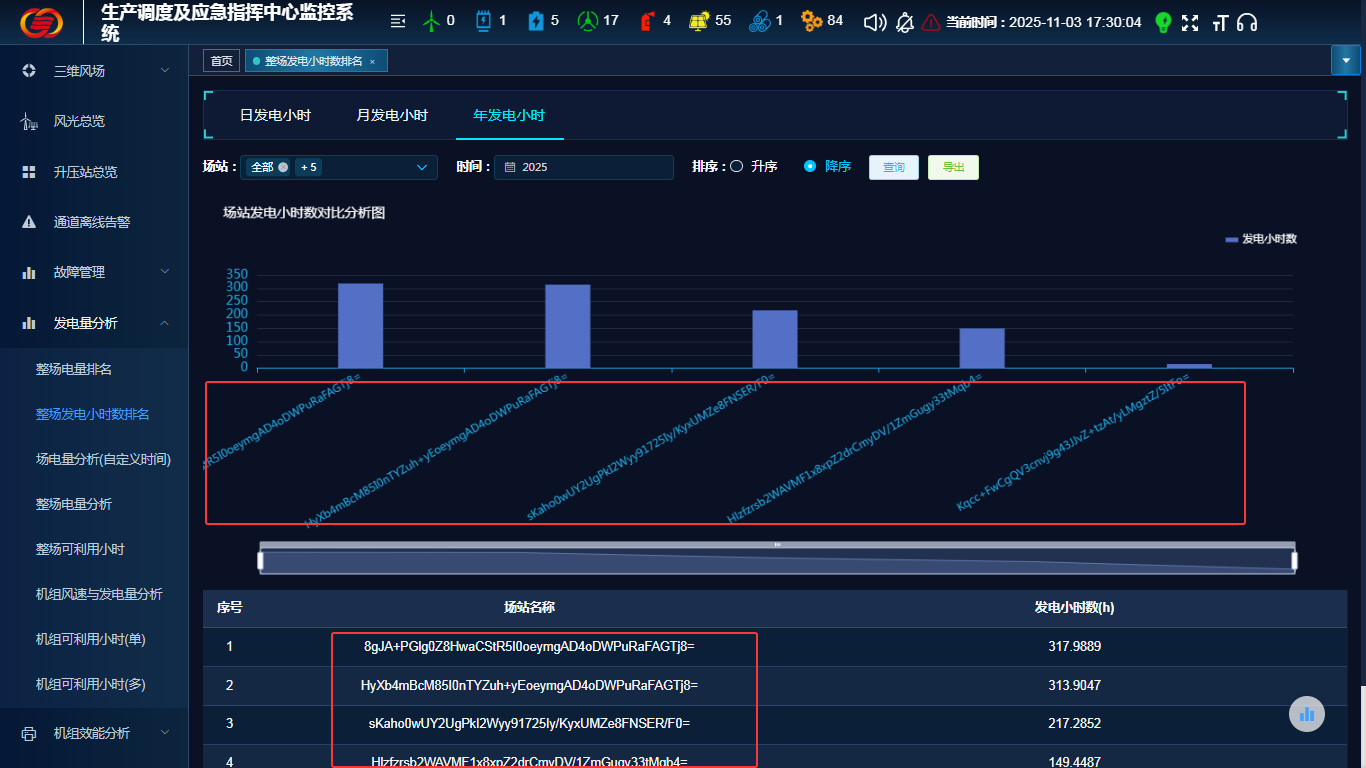Click the orange gears status icon

(811, 21)
